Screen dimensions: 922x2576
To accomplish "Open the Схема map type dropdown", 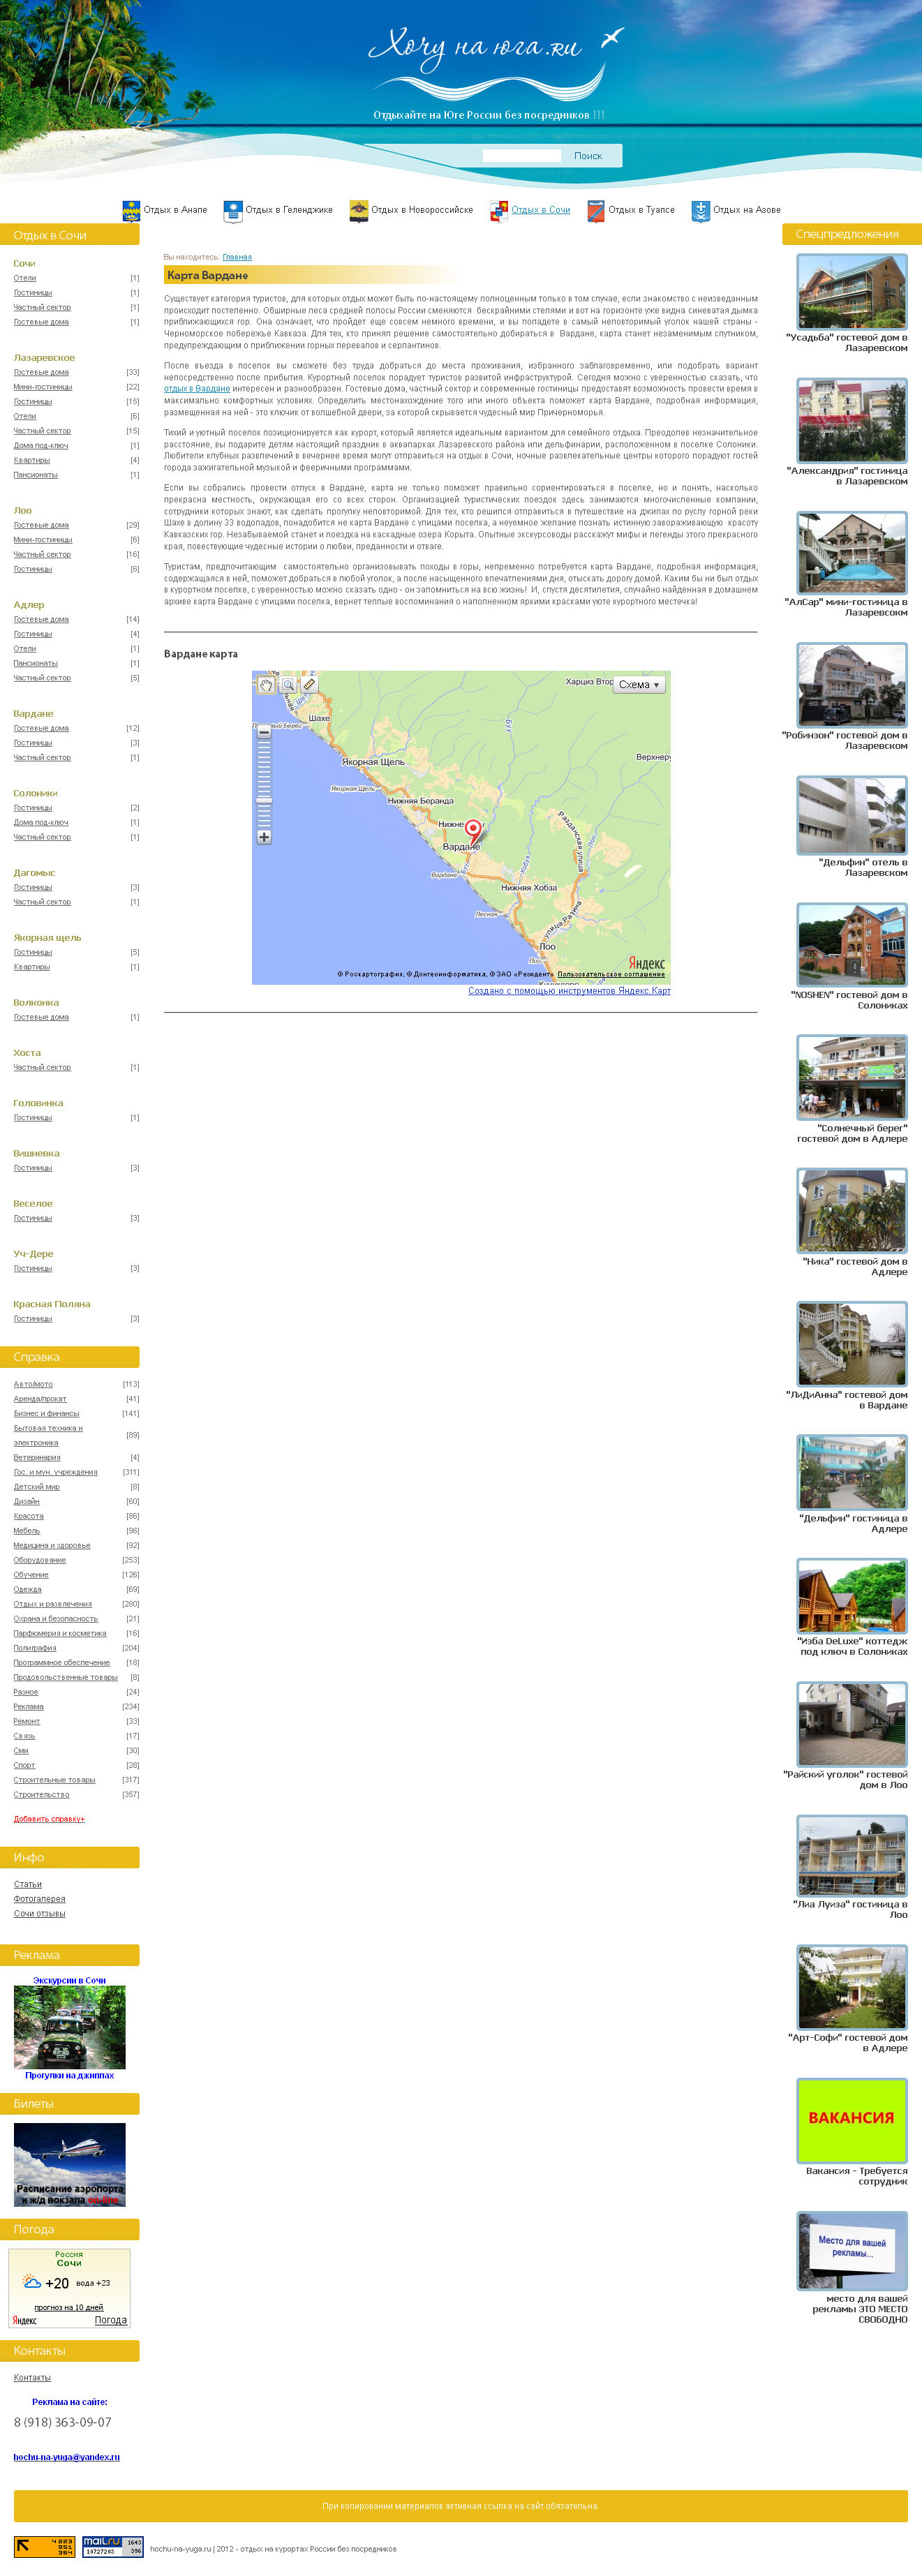I will 639,685.
